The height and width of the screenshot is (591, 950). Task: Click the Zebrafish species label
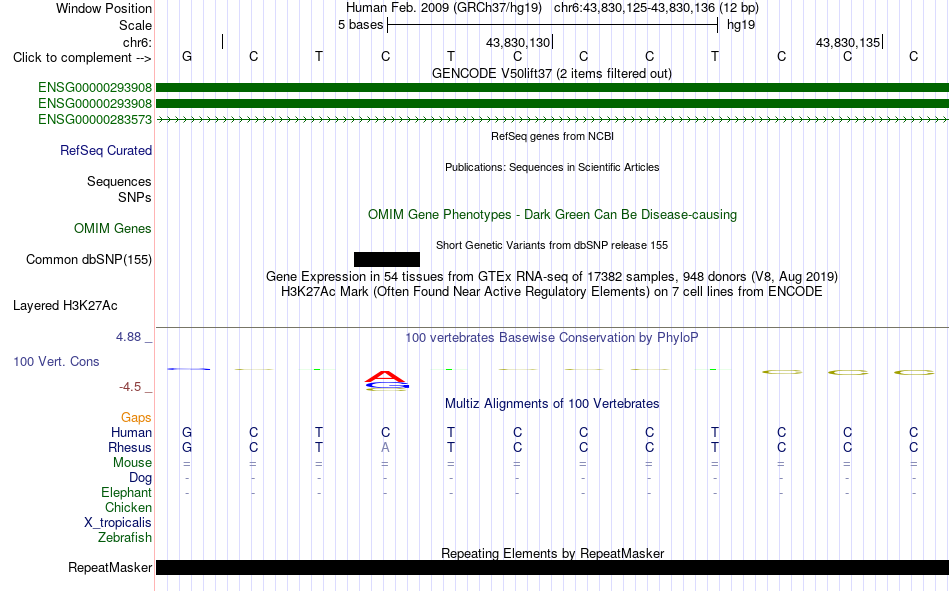pos(125,538)
